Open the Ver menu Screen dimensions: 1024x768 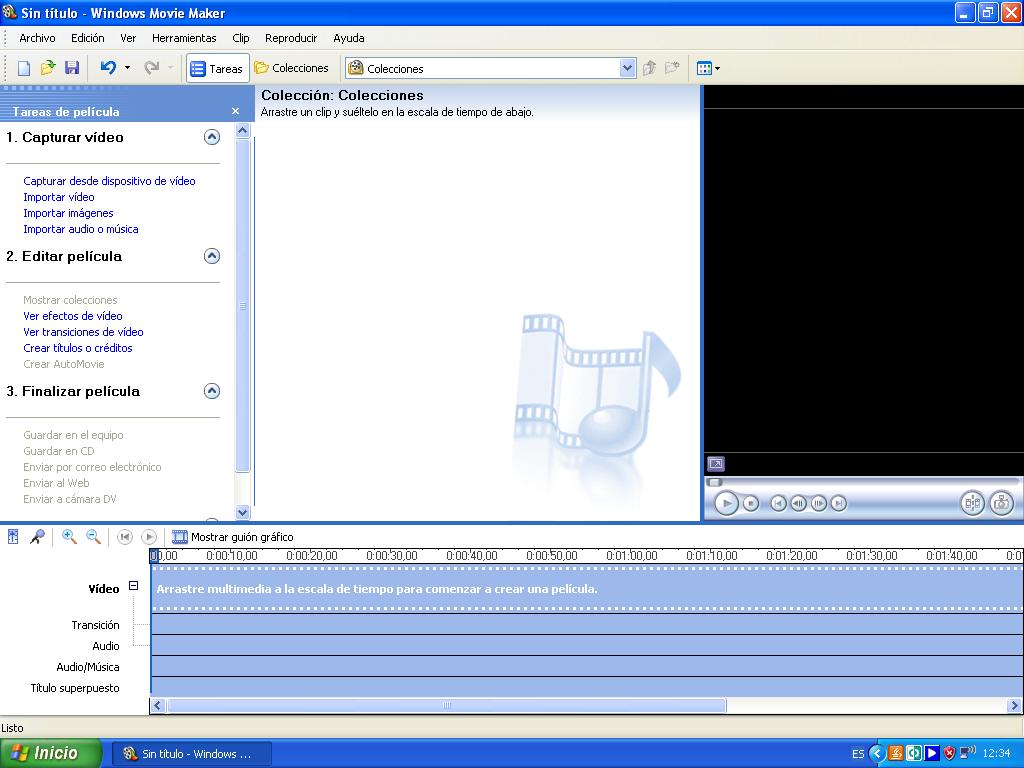(128, 38)
